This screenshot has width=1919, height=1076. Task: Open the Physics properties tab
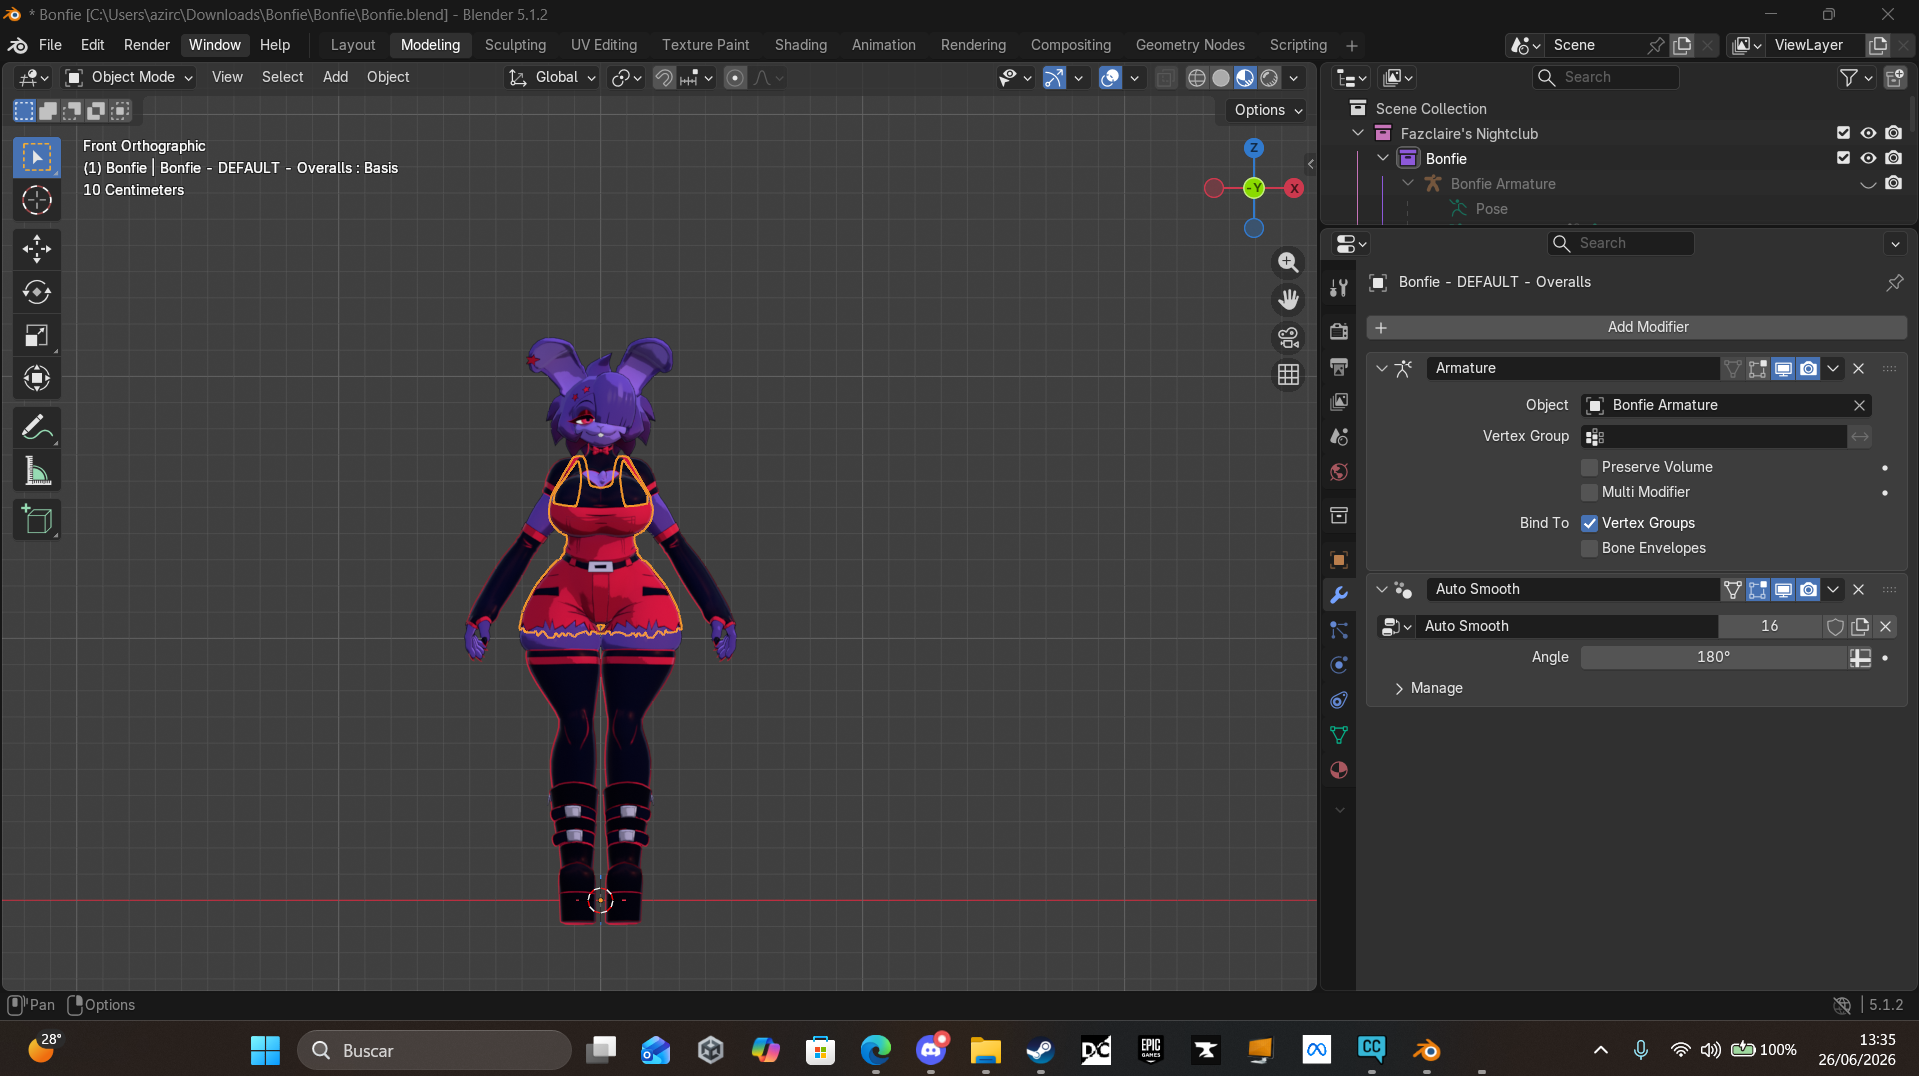pos(1339,665)
